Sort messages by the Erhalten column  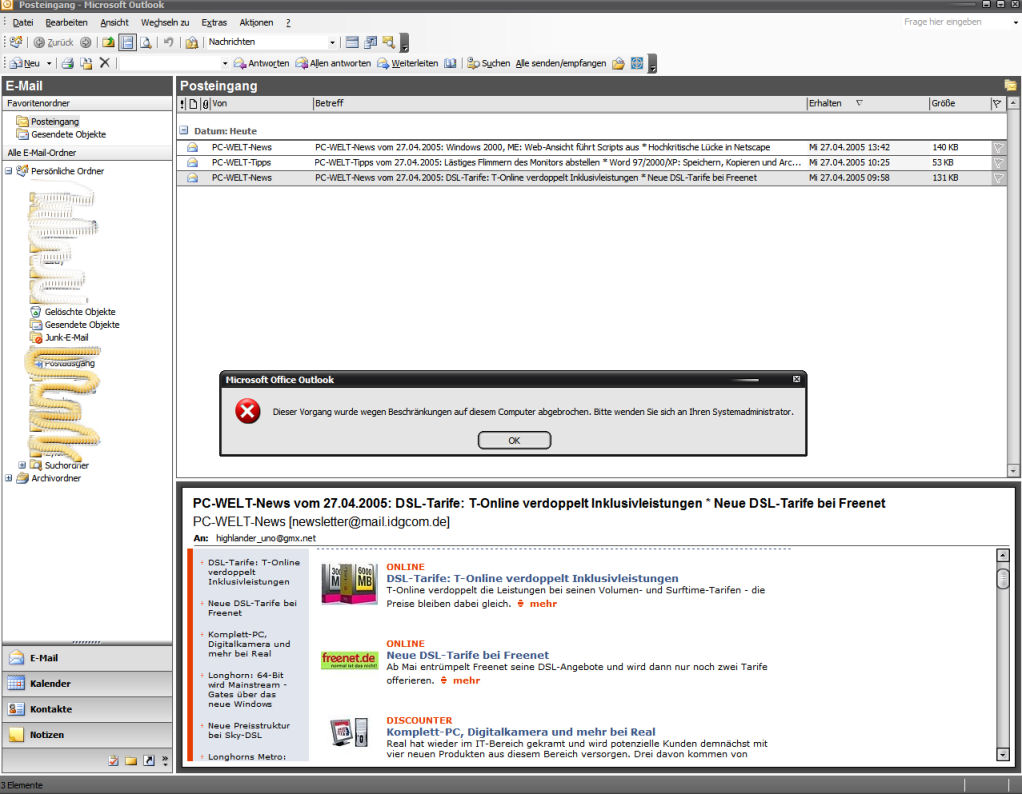tap(868, 103)
